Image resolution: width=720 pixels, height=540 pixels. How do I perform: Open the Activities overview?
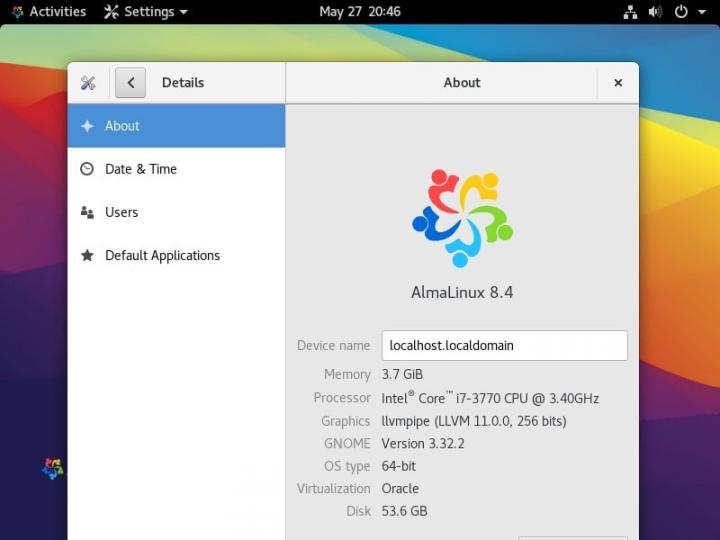click(48, 12)
